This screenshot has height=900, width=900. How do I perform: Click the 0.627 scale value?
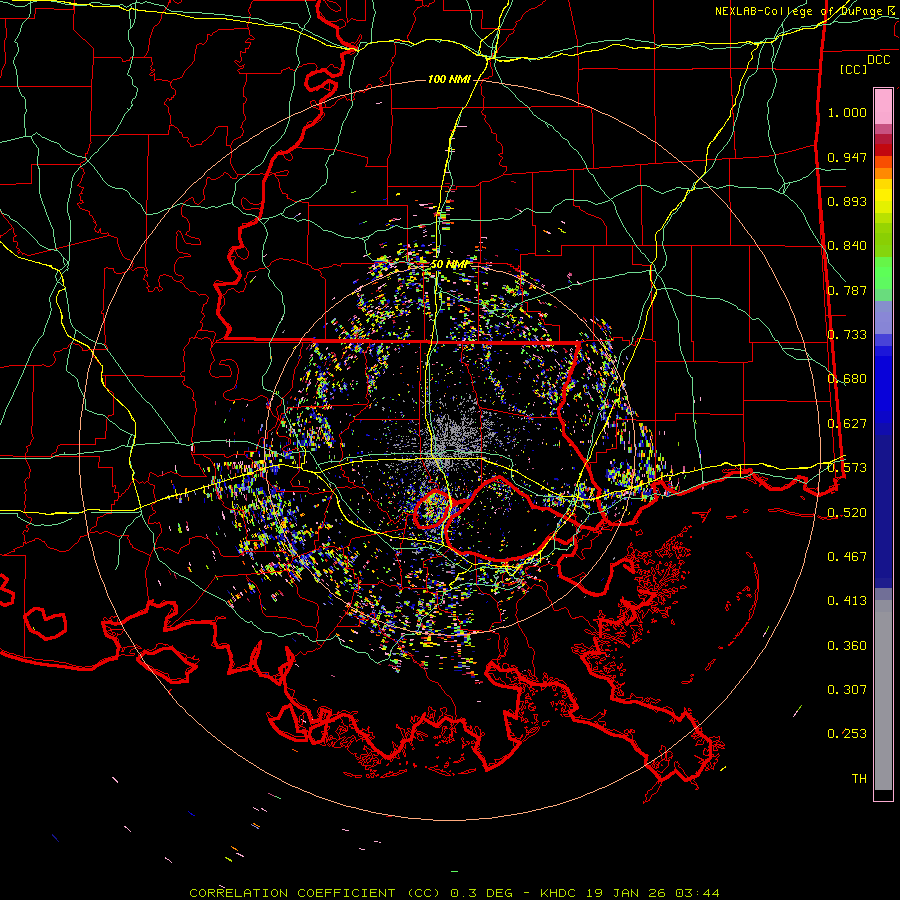click(847, 424)
